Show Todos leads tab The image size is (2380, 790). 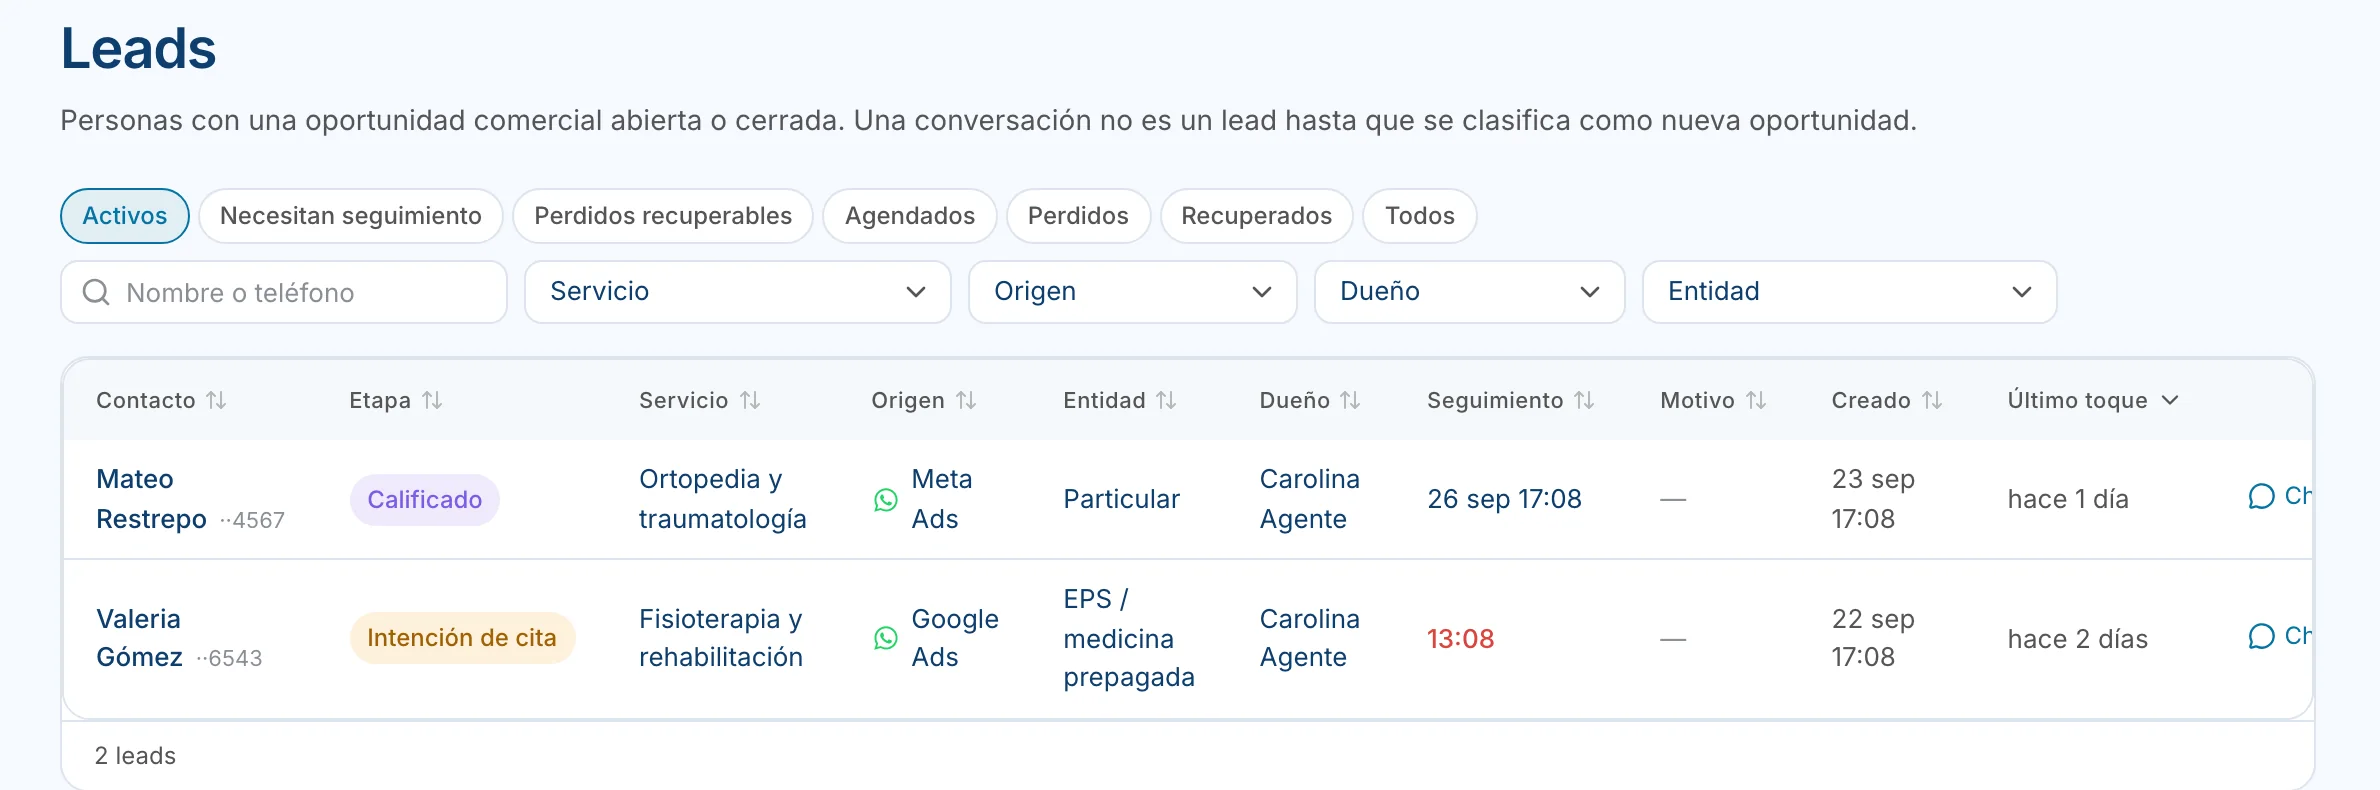pyautogui.click(x=1420, y=216)
